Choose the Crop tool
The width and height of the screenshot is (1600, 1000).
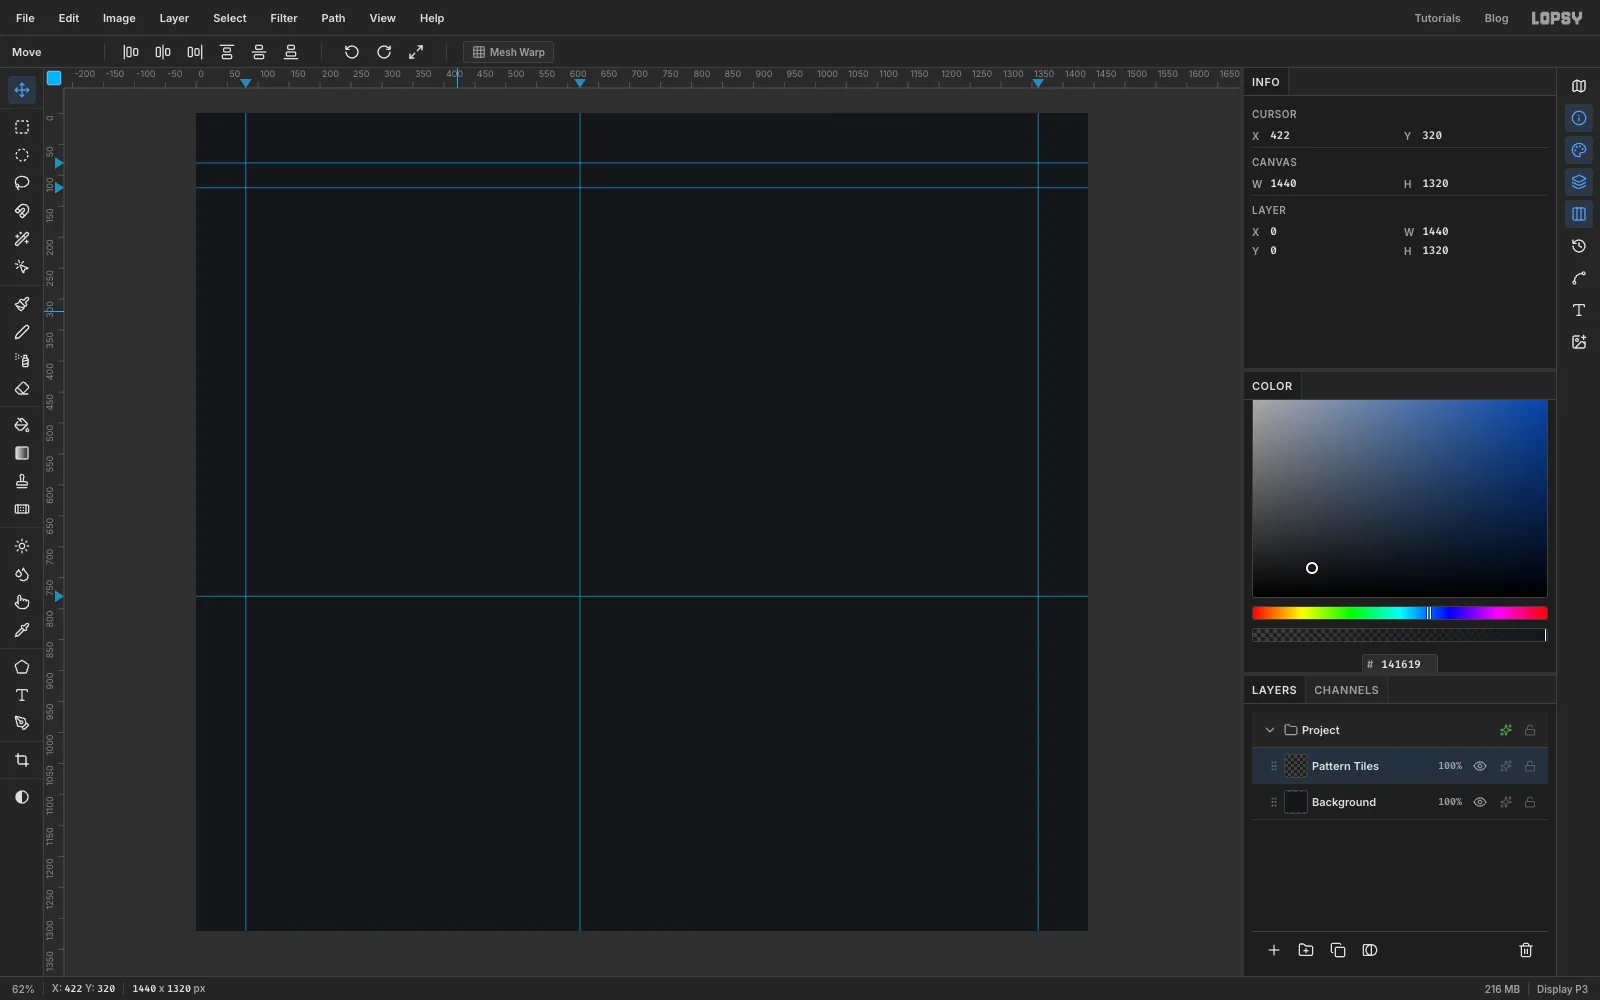tap(22, 760)
